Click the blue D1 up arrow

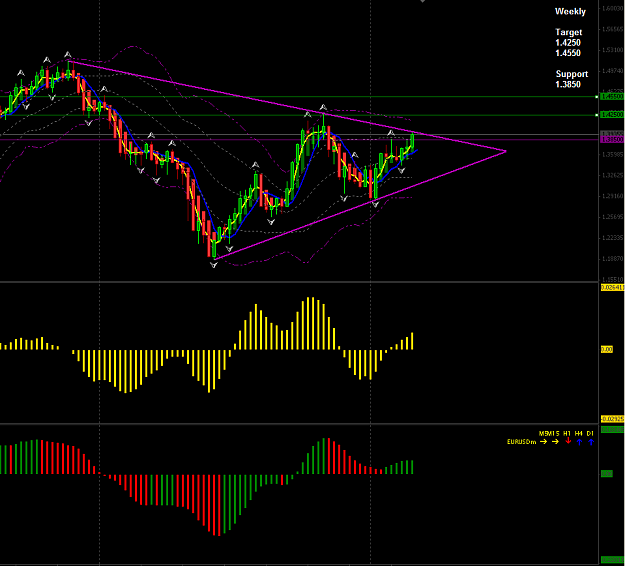point(591,442)
